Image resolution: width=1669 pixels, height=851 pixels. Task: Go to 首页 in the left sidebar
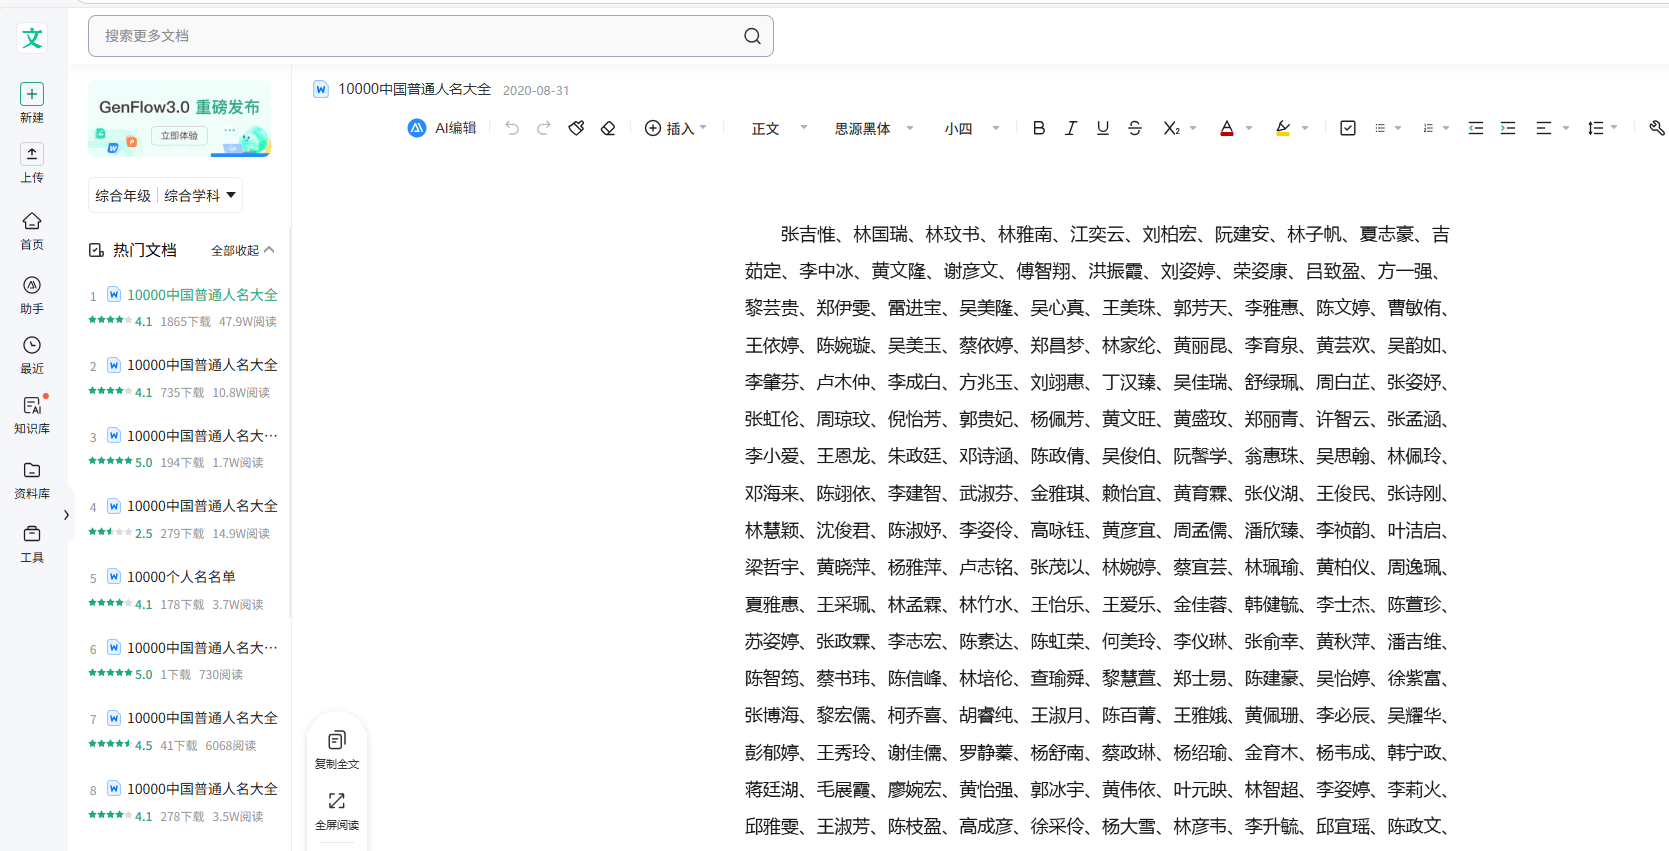(32, 230)
